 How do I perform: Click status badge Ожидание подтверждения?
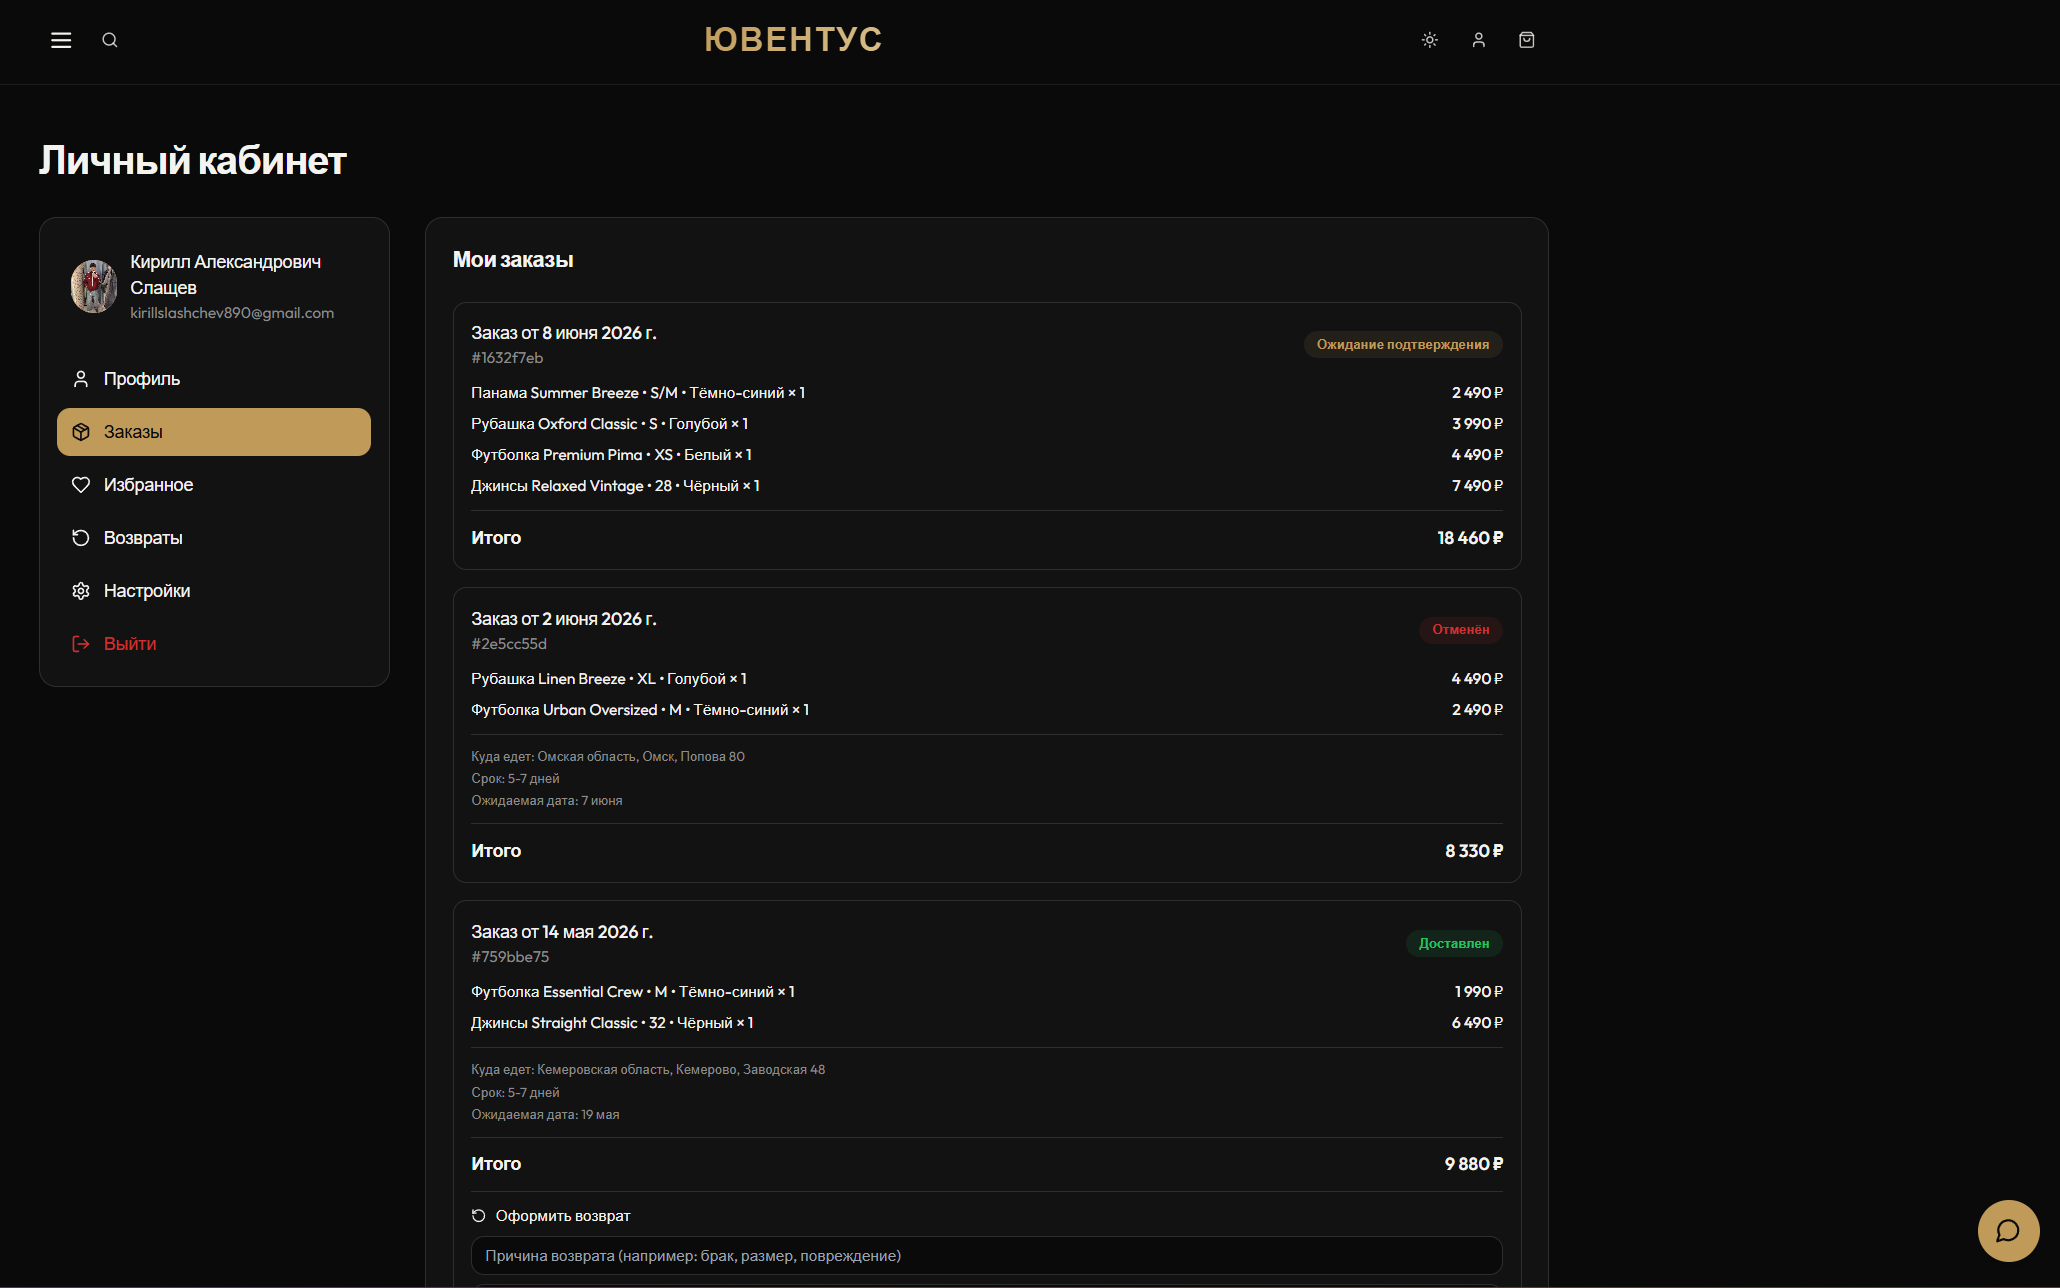tap(1402, 344)
